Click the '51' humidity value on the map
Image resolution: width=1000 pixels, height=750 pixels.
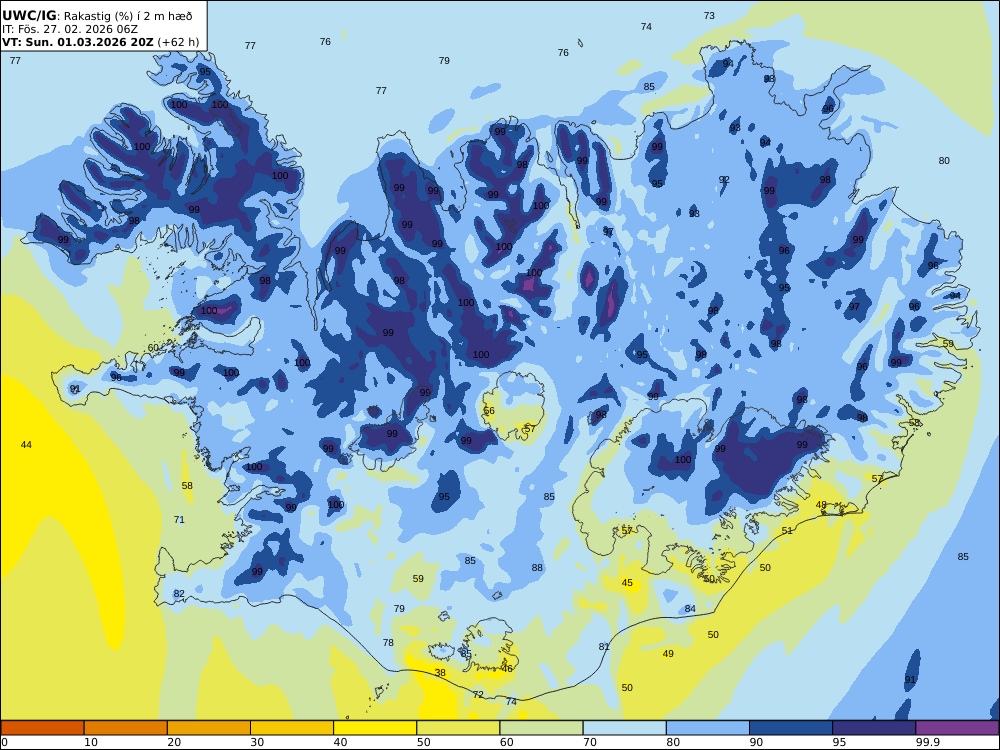tap(787, 531)
